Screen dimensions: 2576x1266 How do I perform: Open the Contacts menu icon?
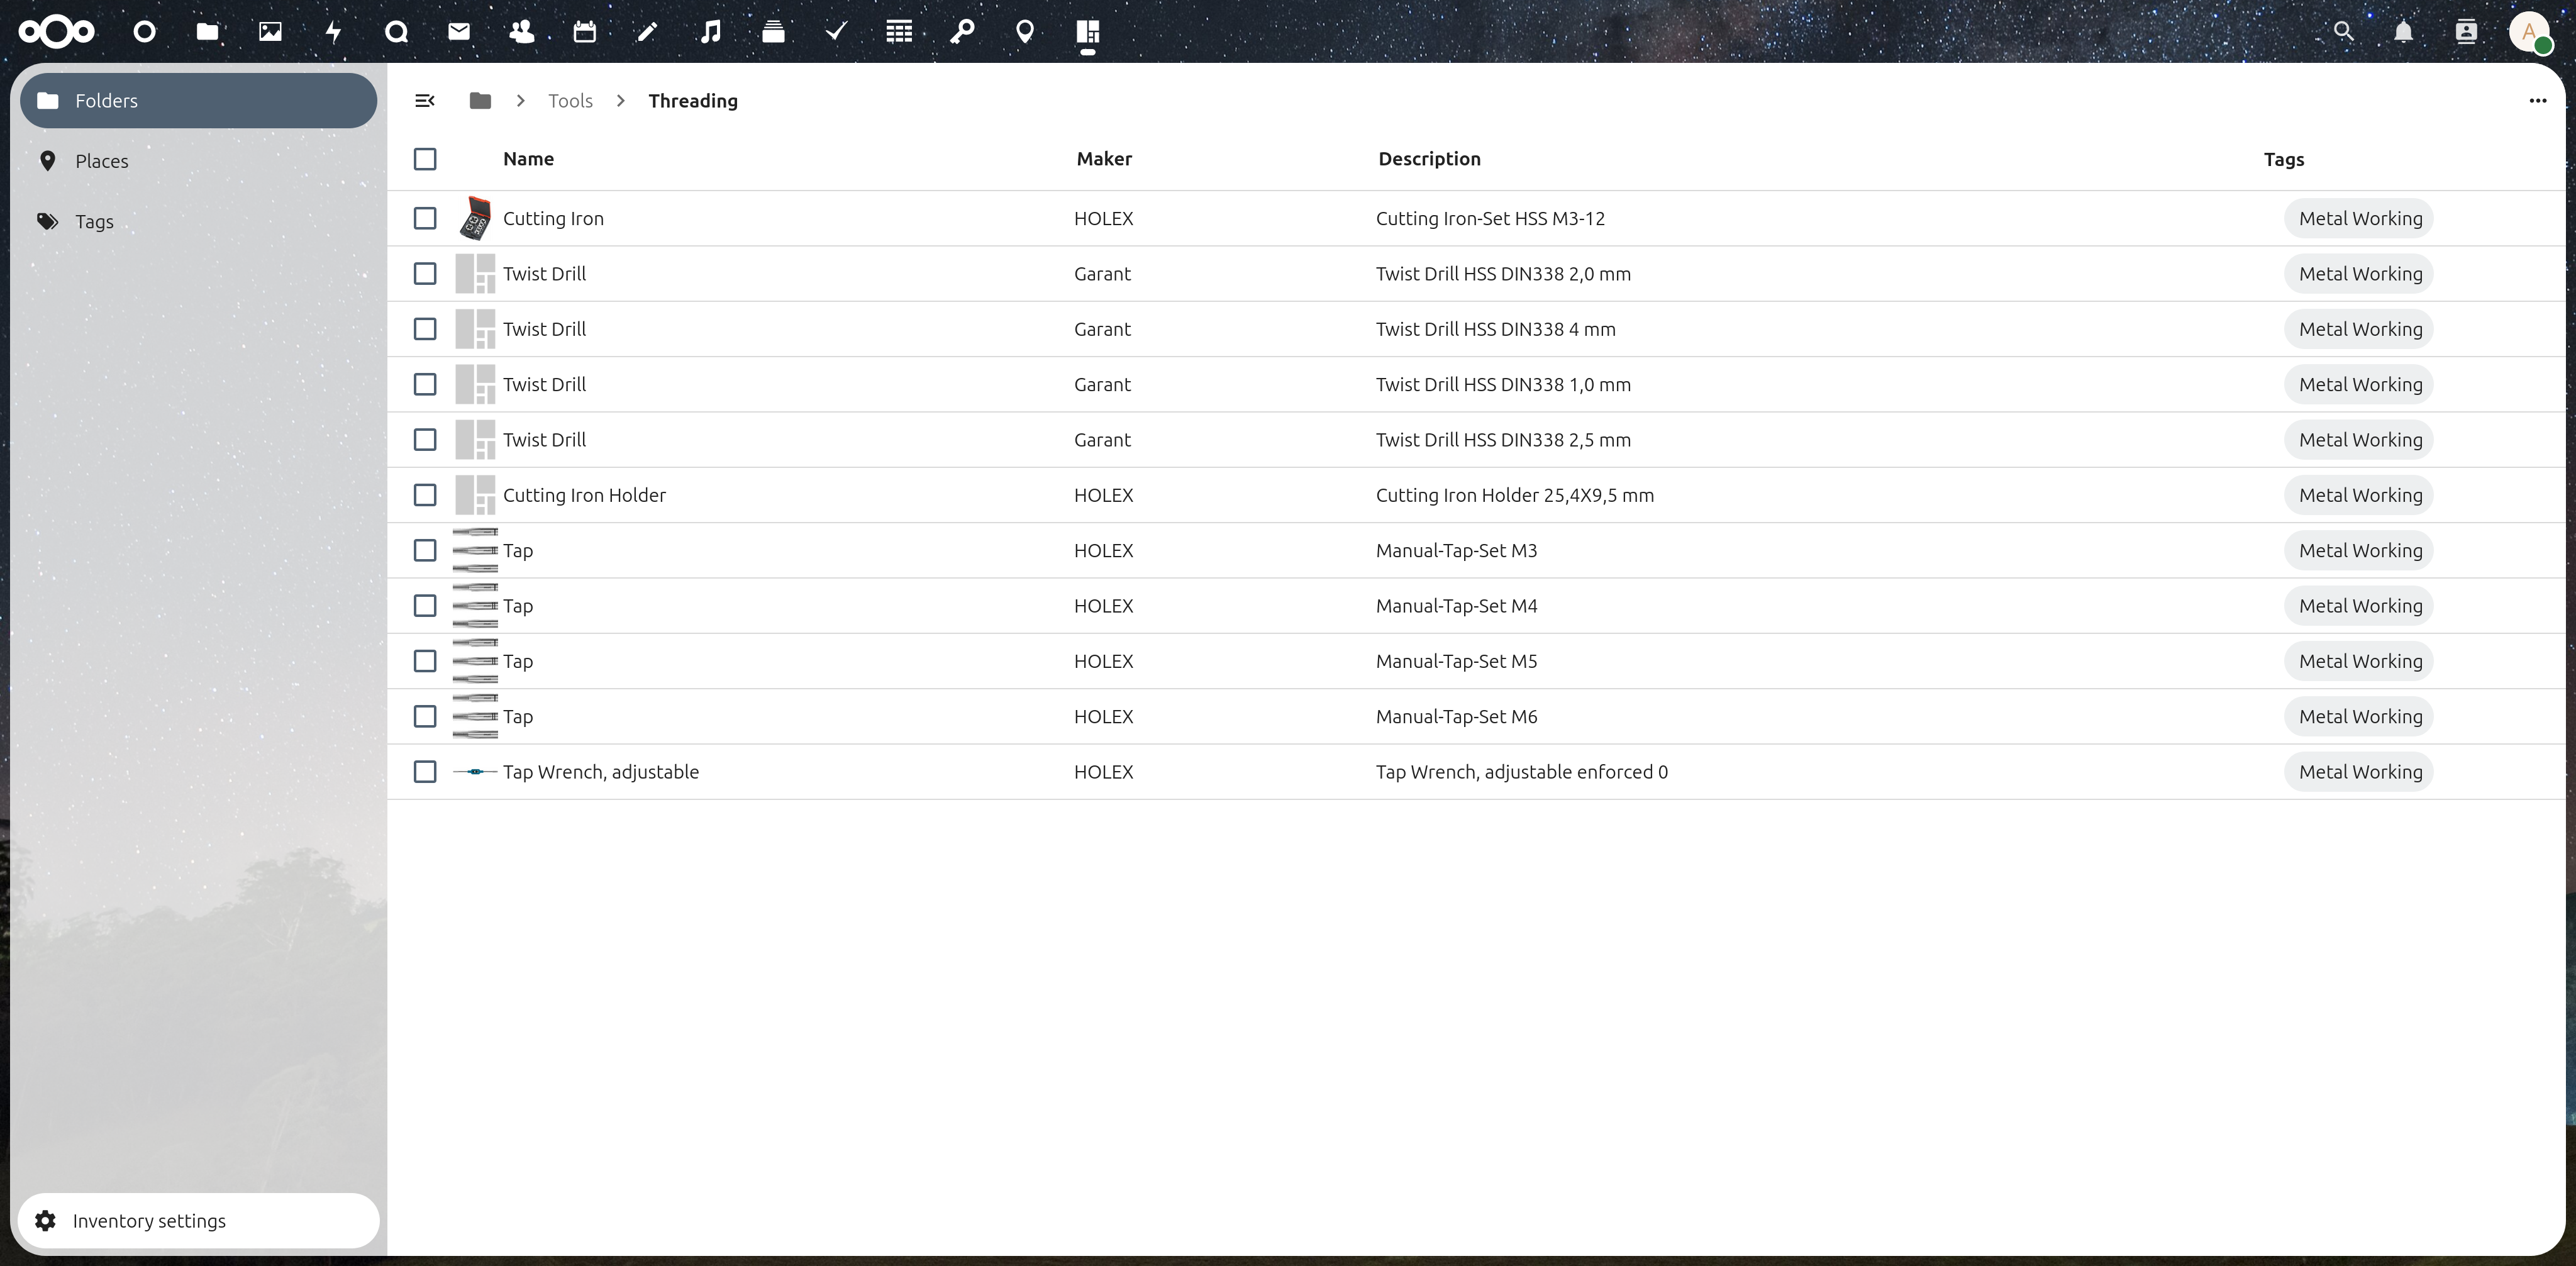(x=2466, y=32)
